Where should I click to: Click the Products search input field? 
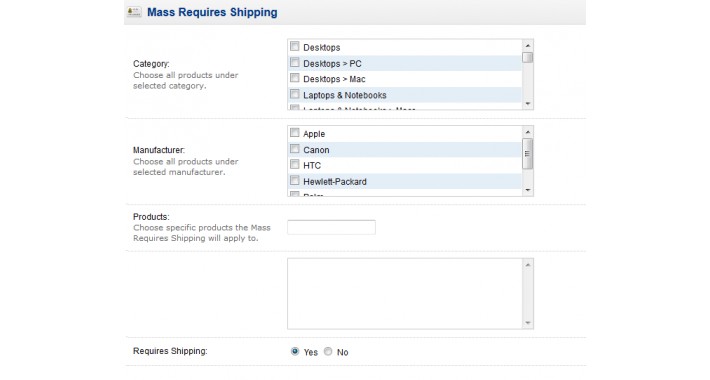tap(331, 227)
